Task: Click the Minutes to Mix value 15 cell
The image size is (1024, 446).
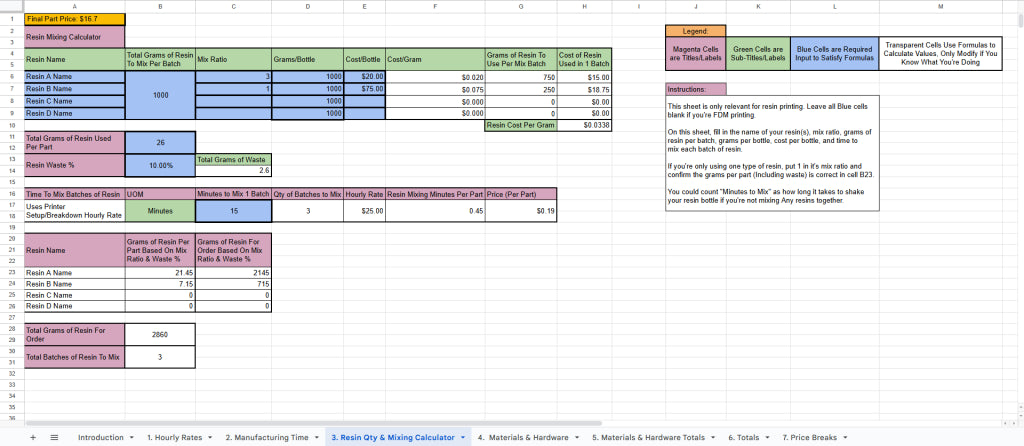Action: 233,211
